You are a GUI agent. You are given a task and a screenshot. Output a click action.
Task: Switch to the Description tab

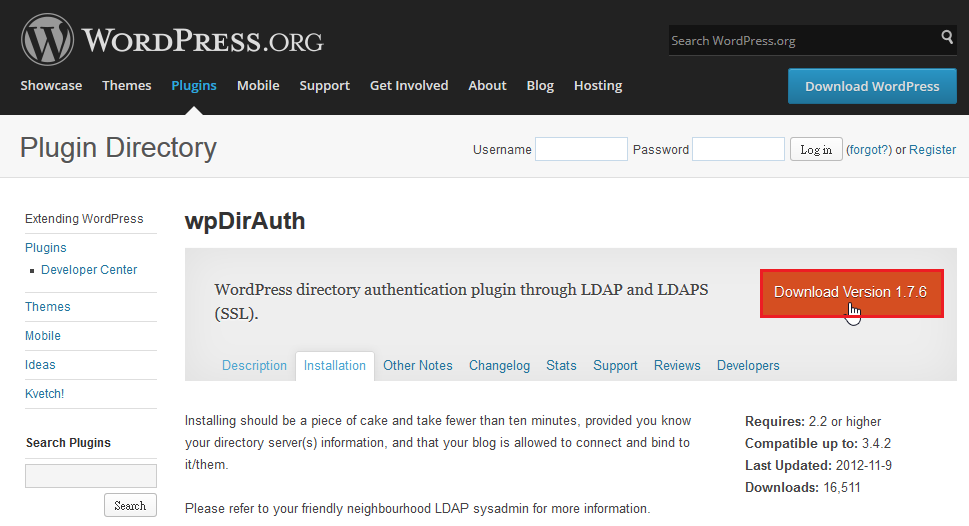pyautogui.click(x=255, y=365)
